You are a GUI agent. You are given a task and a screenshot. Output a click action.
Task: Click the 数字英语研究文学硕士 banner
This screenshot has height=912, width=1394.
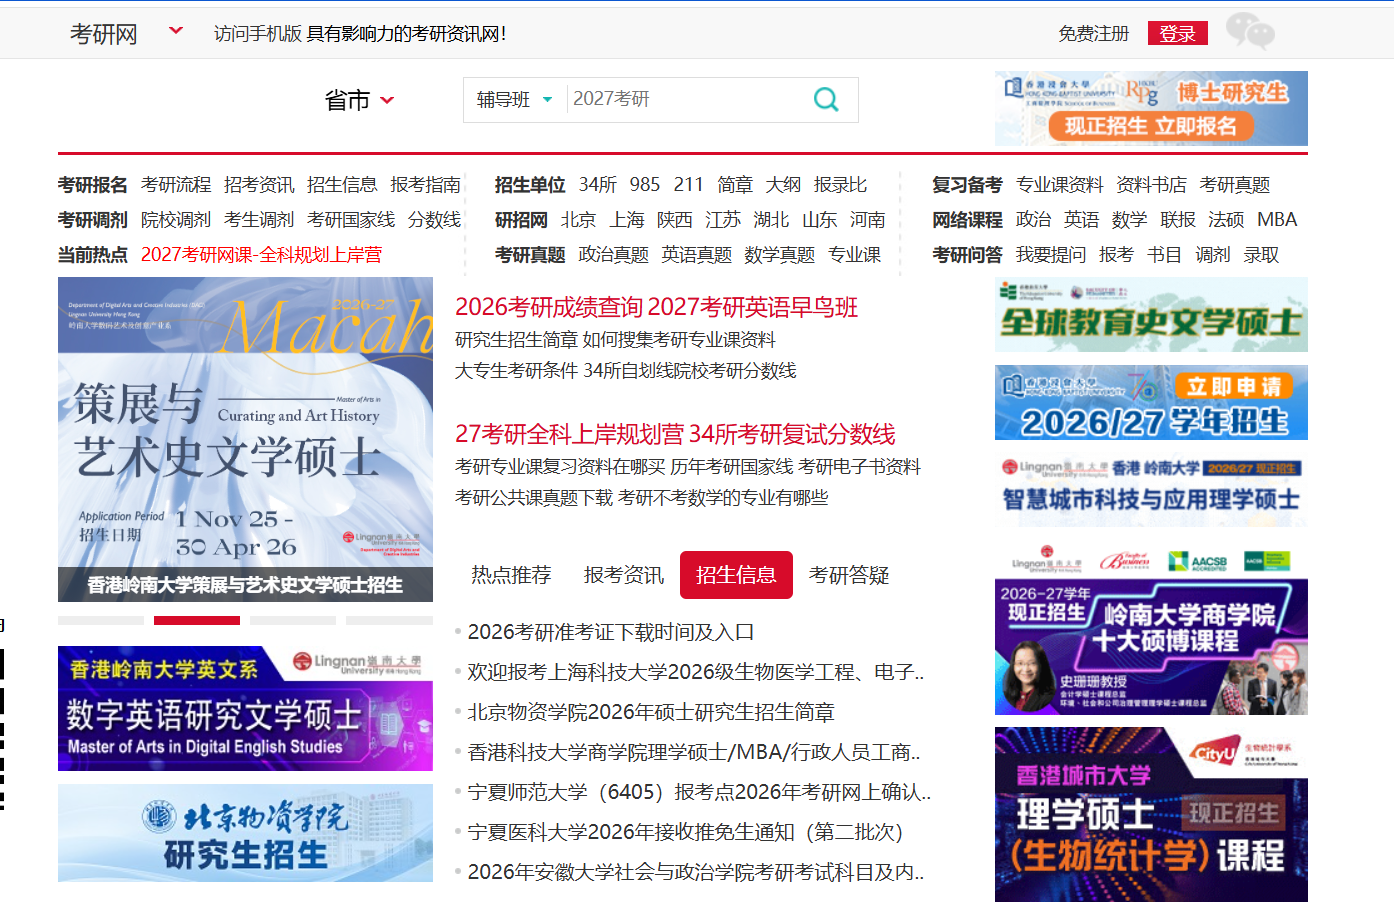point(245,708)
